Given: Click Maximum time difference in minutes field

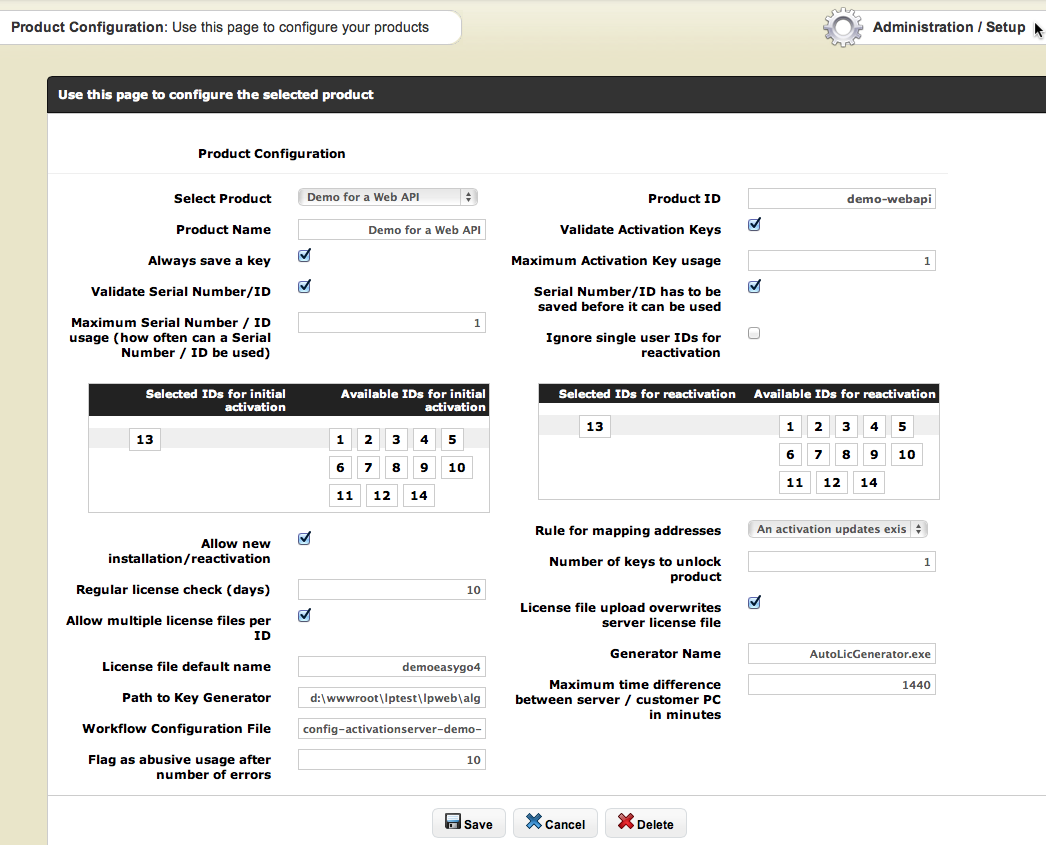Looking at the screenshot, I should point(842,685).
